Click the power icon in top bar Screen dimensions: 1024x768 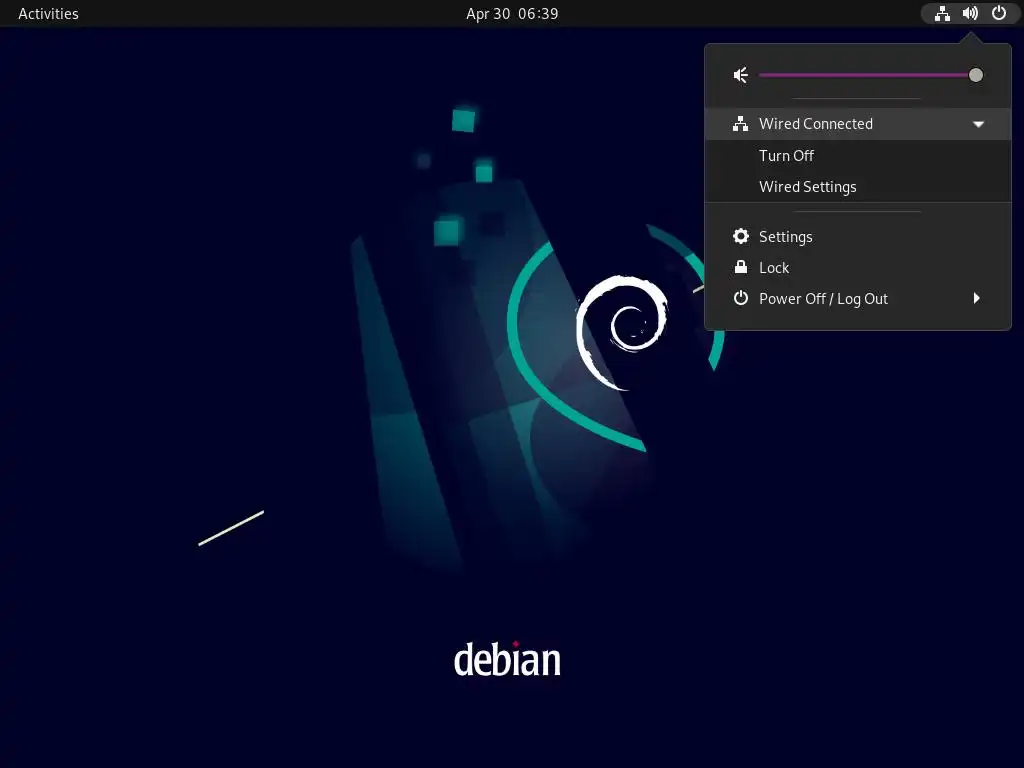999,13
